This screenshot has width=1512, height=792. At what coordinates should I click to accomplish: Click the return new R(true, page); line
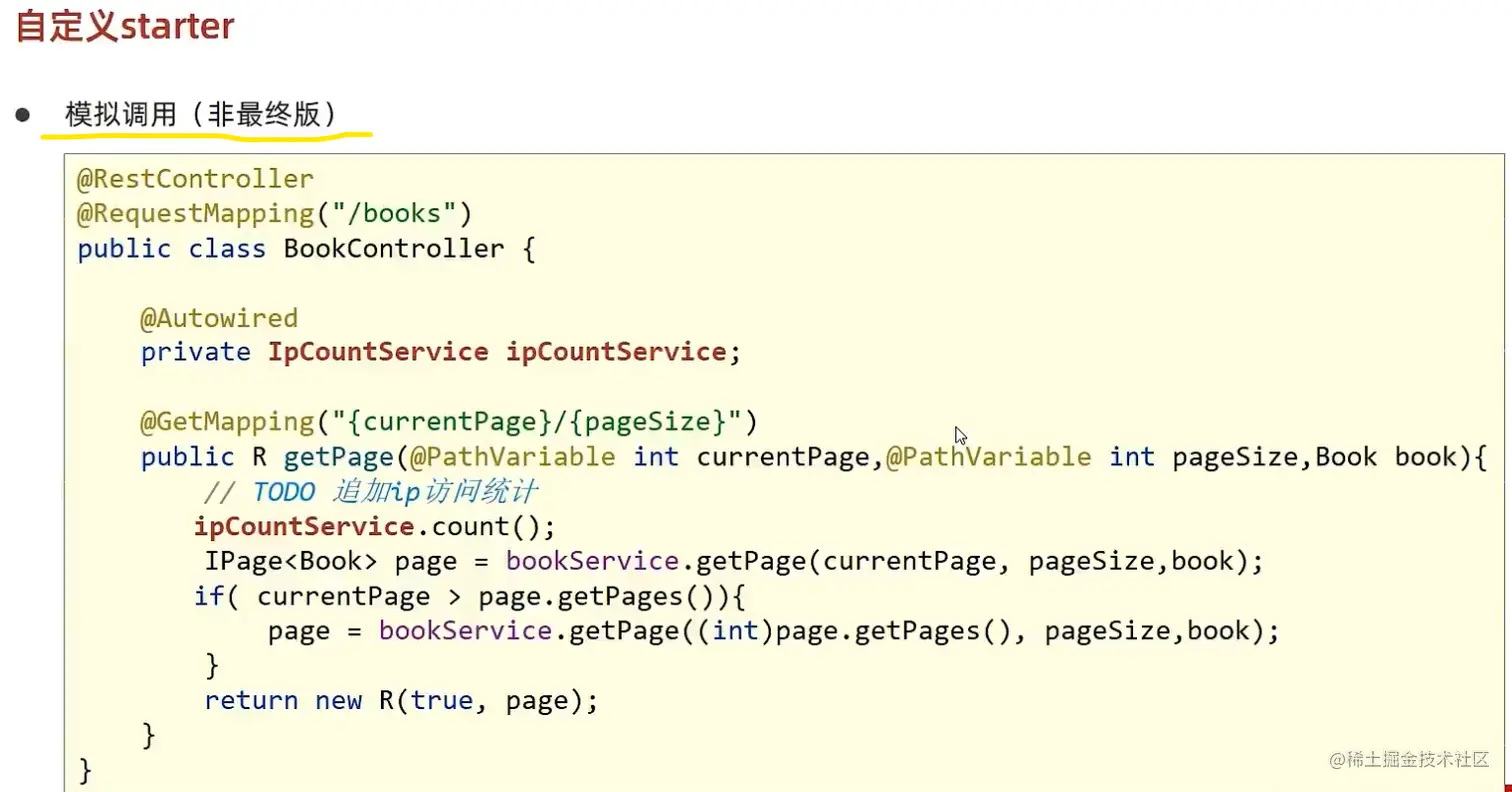point(401,700)
